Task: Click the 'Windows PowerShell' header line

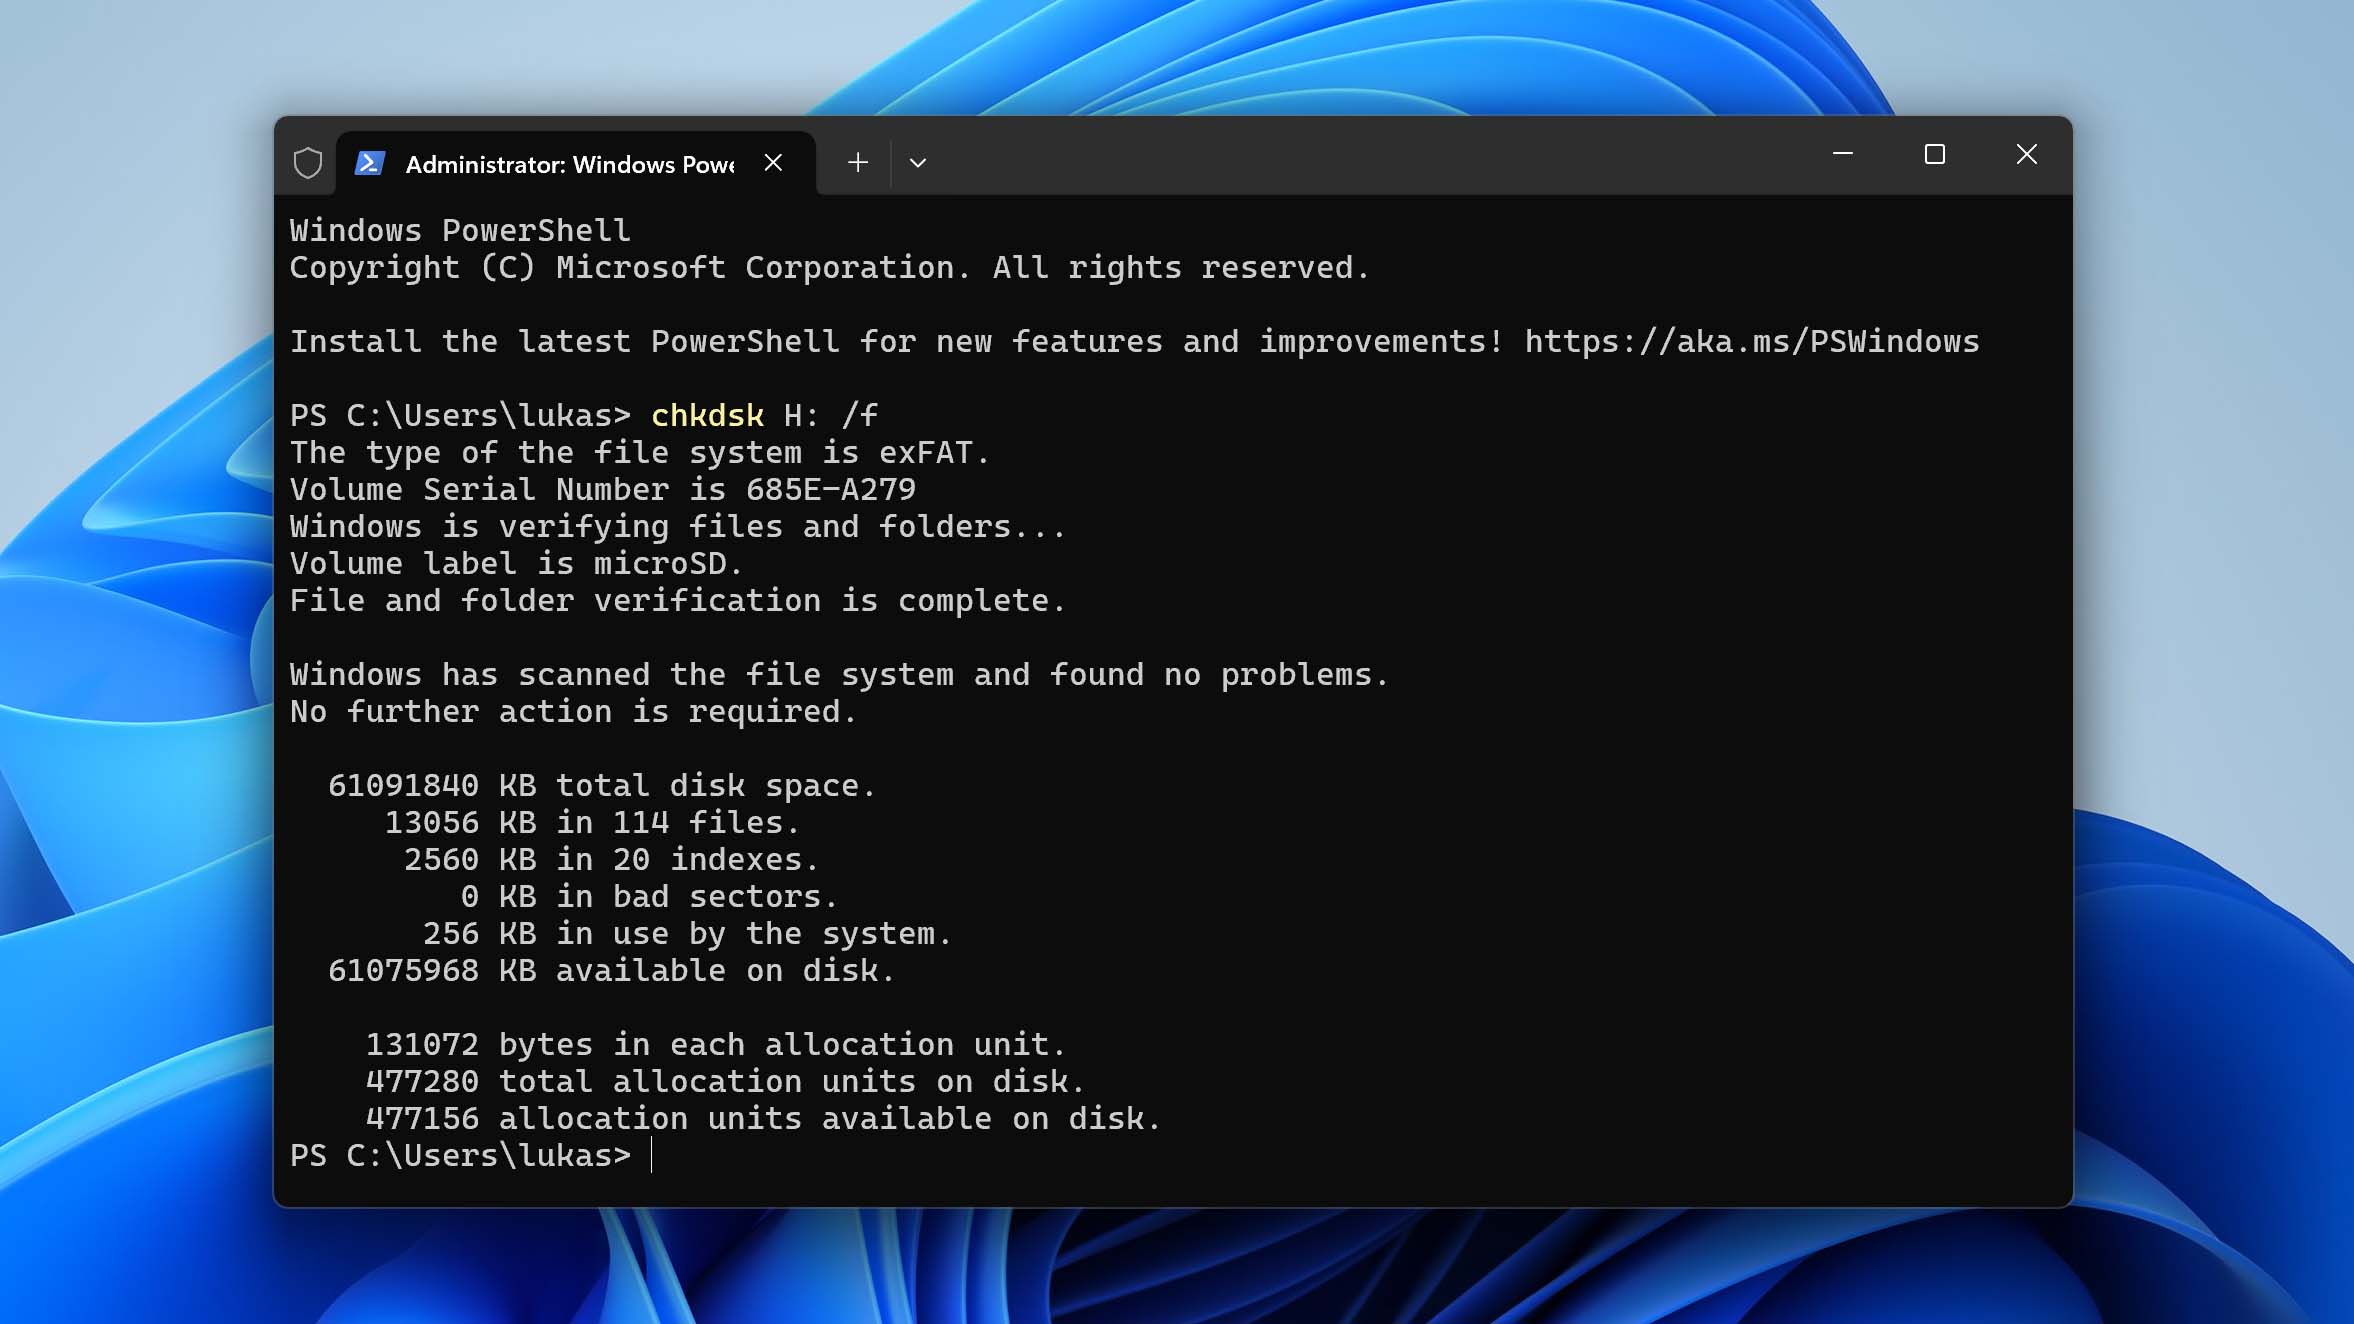Action: [460, 231]
